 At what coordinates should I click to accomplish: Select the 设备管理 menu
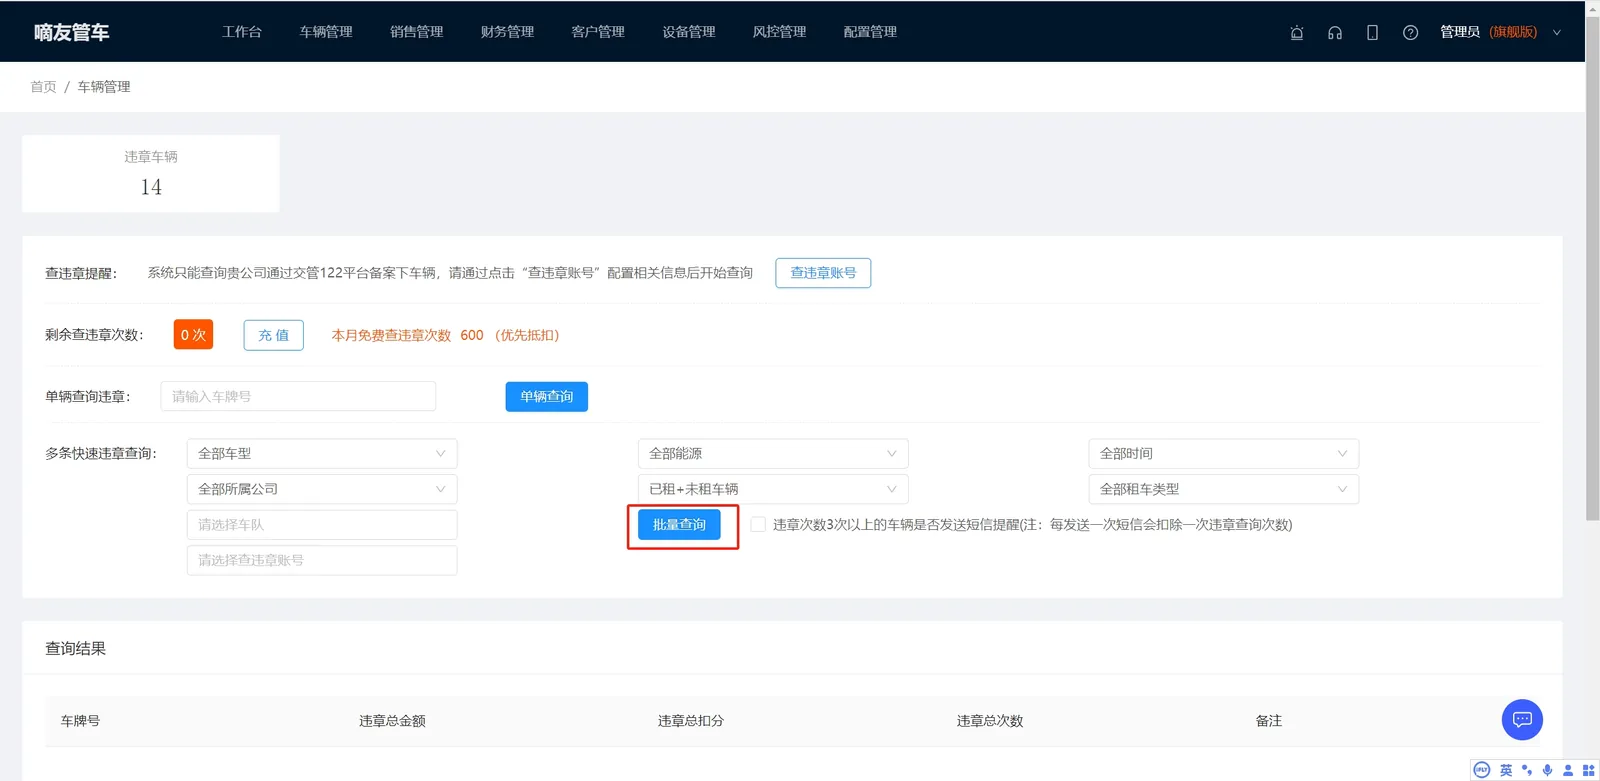click(689, 32)
